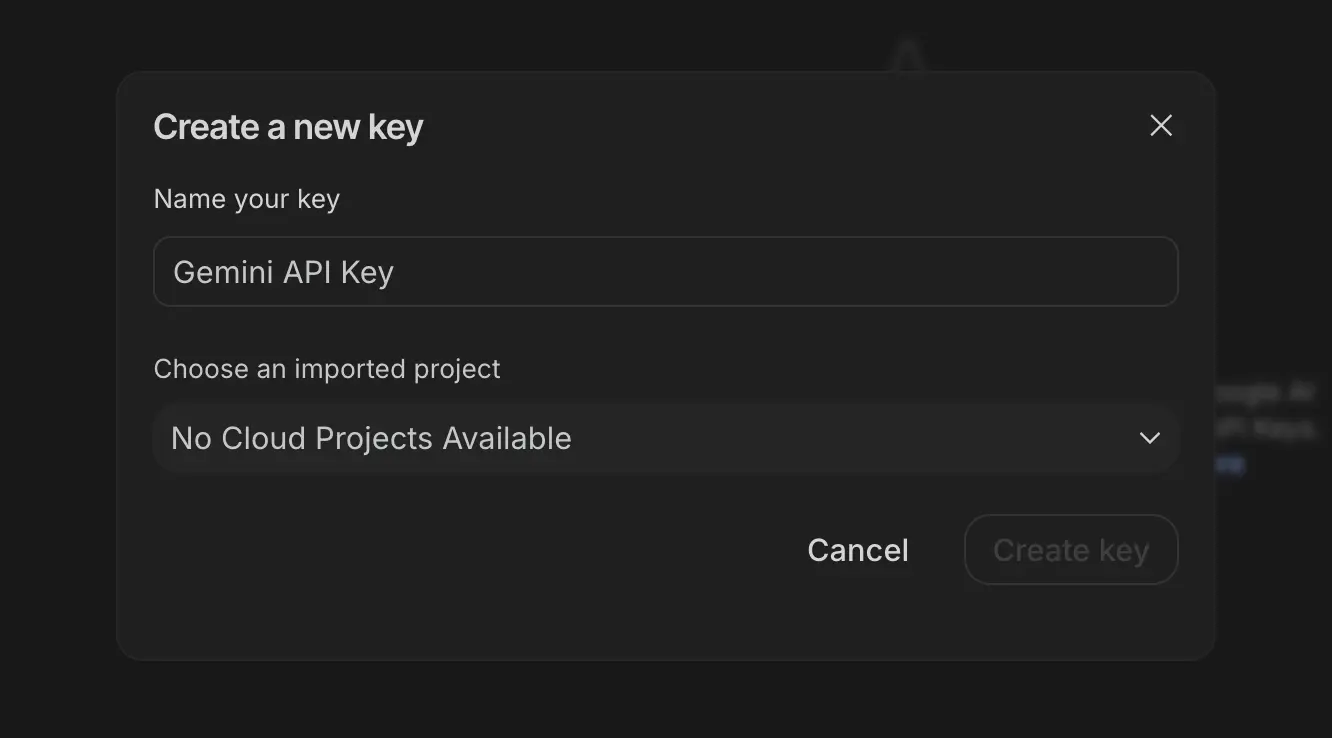Click the Name your key label
The height and width of the screenshot is (738, 1332).
pyautogui.click(x=246, y=198)
